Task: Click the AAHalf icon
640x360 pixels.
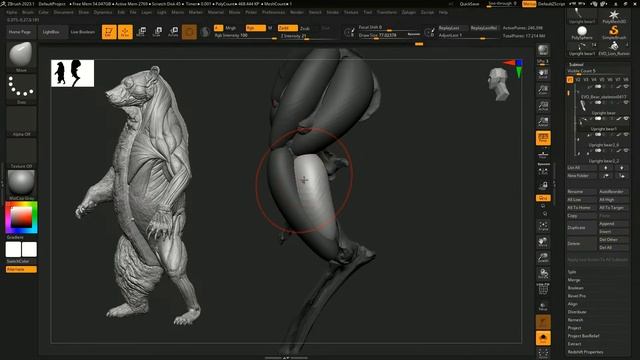Action: (x=543, y=122)
